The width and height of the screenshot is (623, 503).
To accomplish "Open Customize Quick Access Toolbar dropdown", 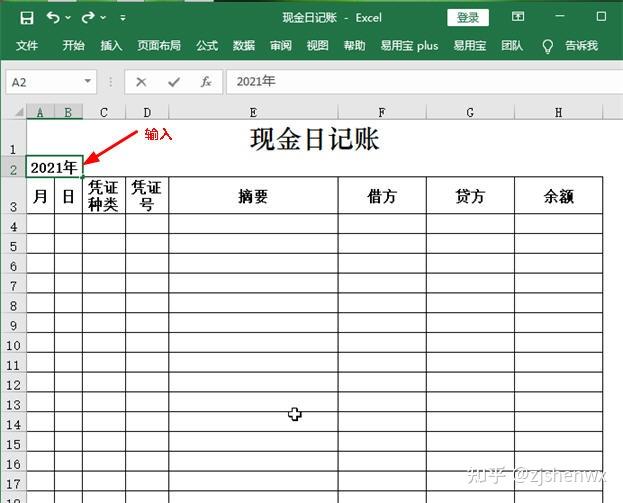I will (122, 18).
